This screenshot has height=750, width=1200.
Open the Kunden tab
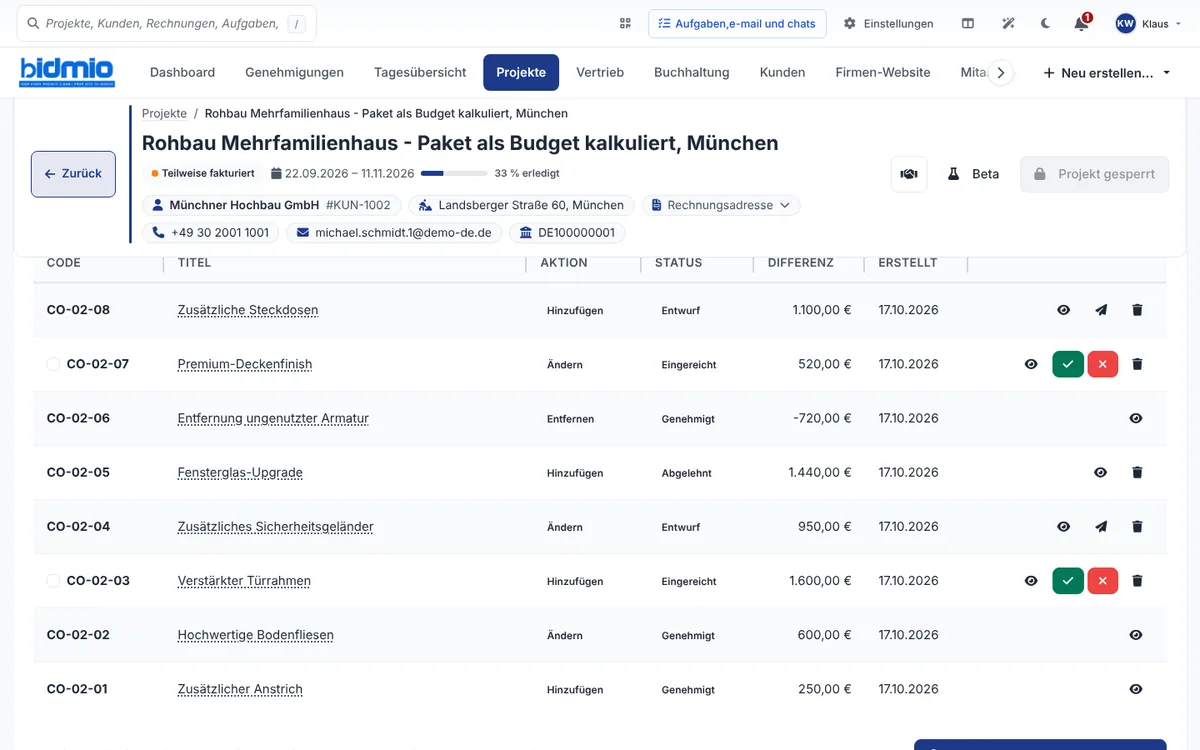pos(782,72)
